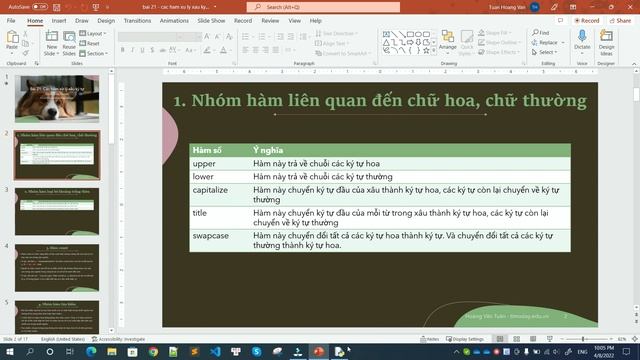Click the Record button at top right
The height and width of the screenshot is (360, 640).
587,20
